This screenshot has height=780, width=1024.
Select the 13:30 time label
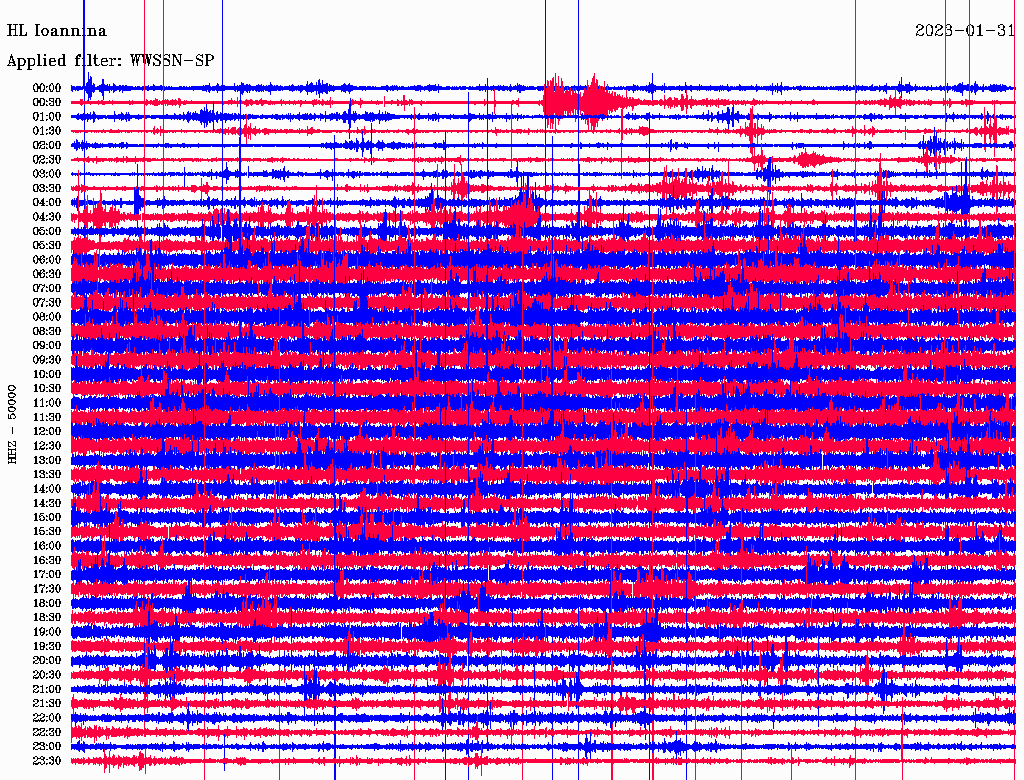point(47,474)
